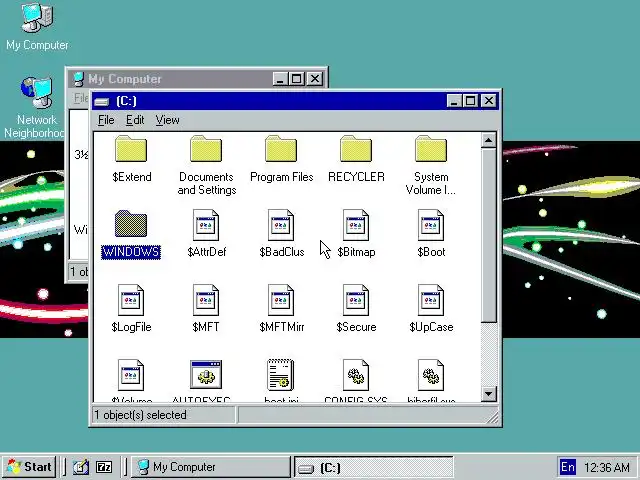The height and width of the screenshot is (480, 640).
Task: Maximize the C: window
Action: click(x=471, y=101)
